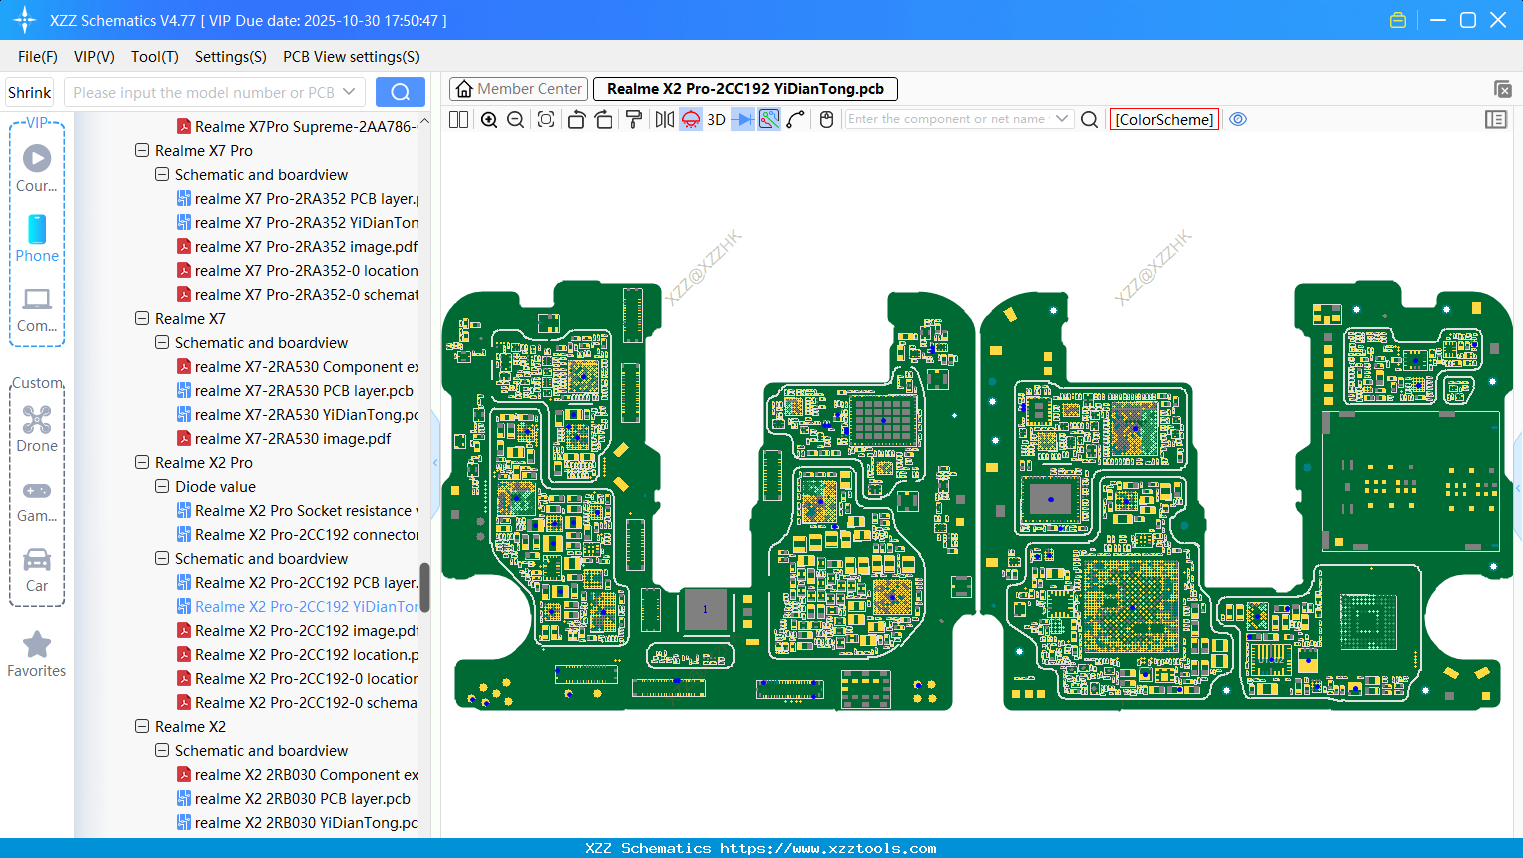Open the ColorScheme picker
Viewport: 1523px width, 858px height.
click(1164, 120)
